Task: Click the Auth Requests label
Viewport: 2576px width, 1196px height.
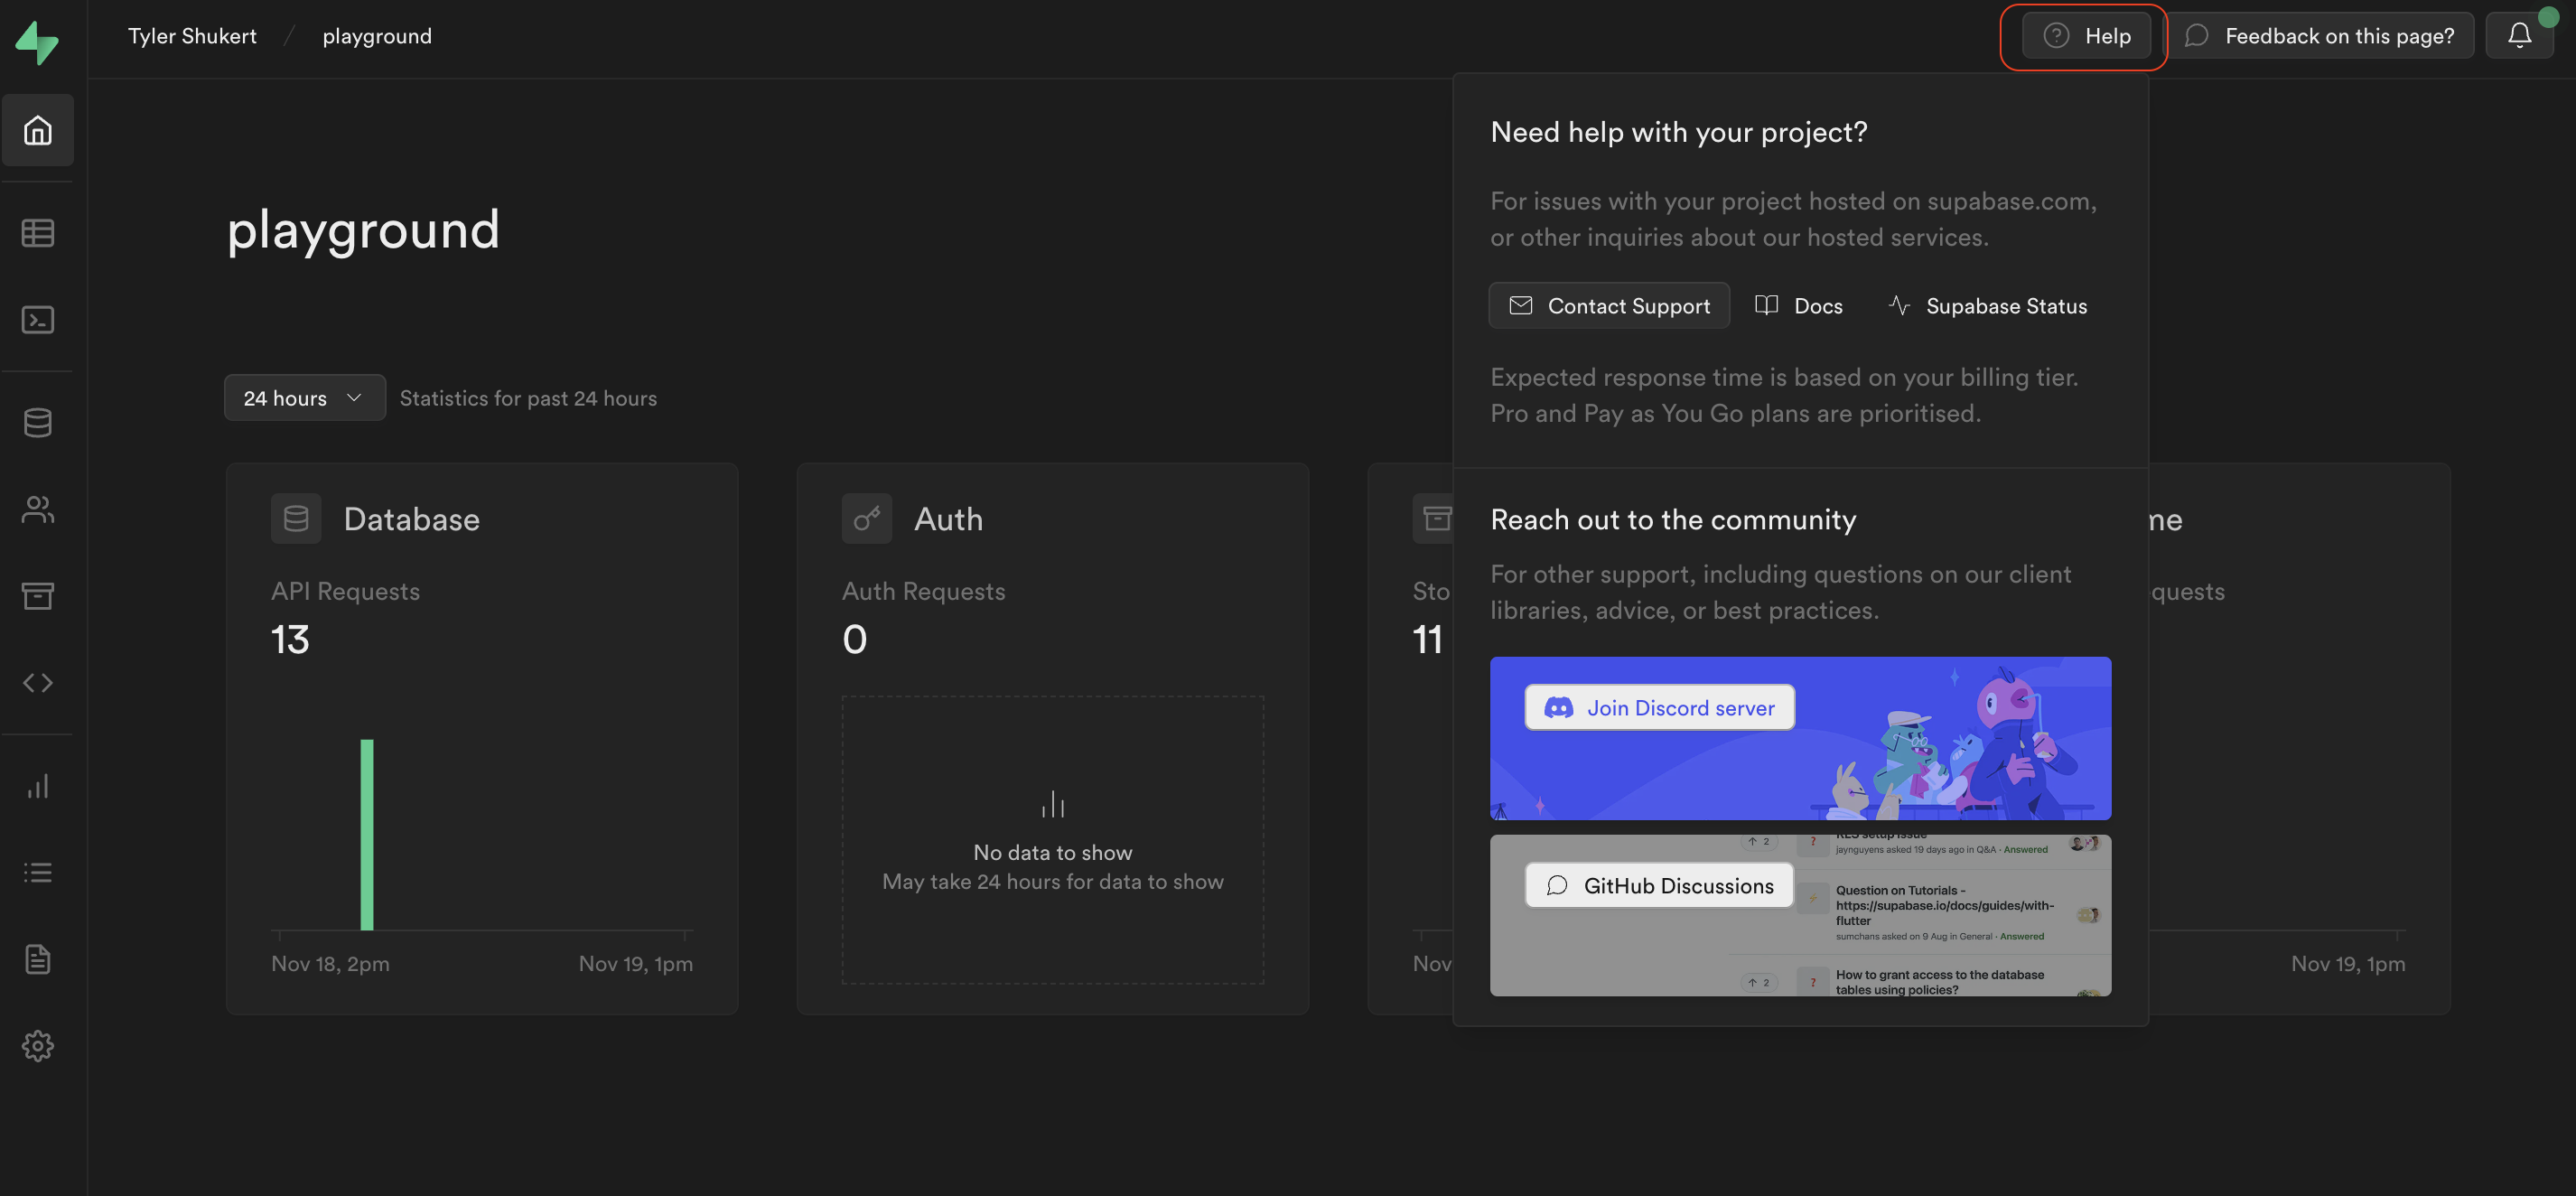Action: point(924,592)
